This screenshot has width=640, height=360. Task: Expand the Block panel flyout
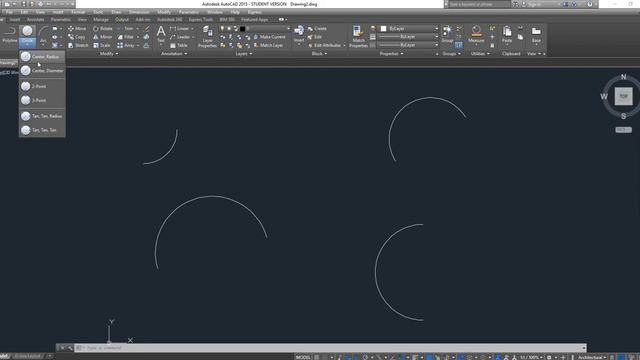click(x=319, y=53)
